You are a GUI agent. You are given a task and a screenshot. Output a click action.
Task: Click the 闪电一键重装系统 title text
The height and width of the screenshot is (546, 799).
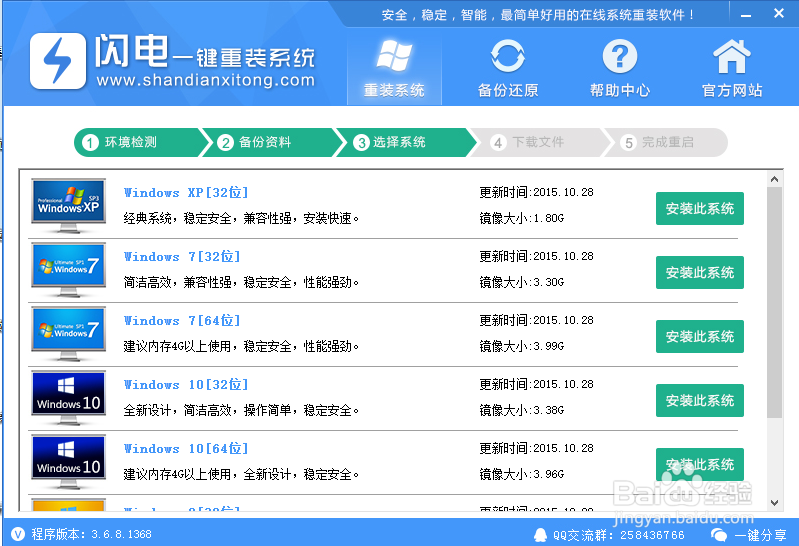point(205,51)
